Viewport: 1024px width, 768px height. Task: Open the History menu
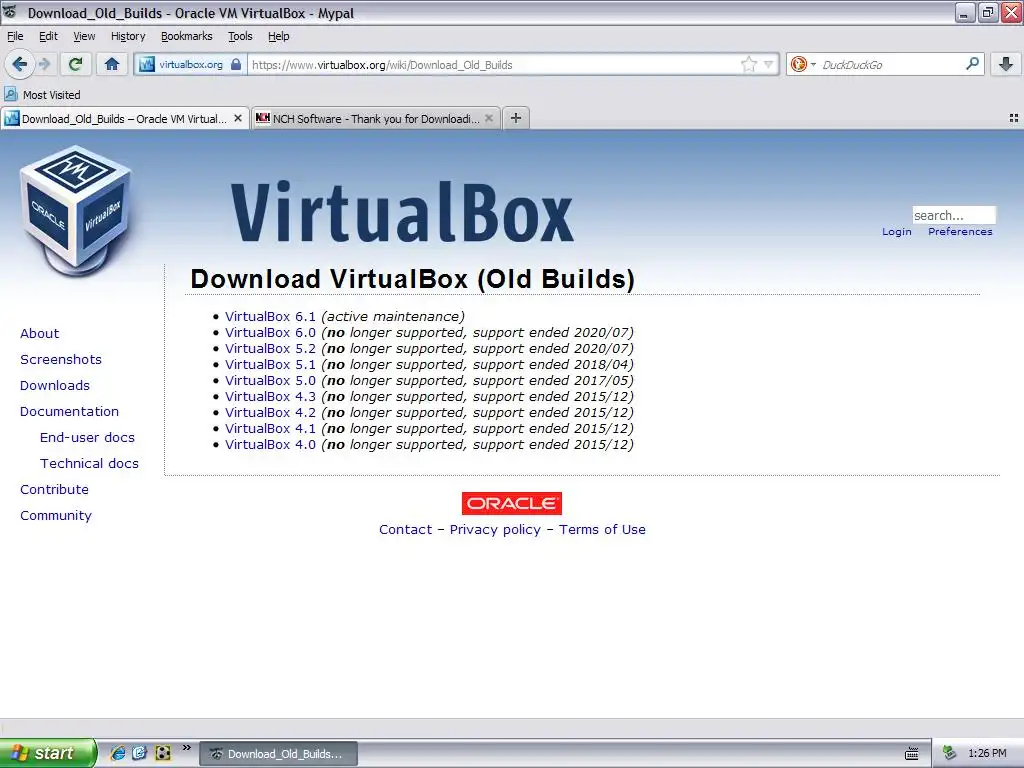click(128, 36)
